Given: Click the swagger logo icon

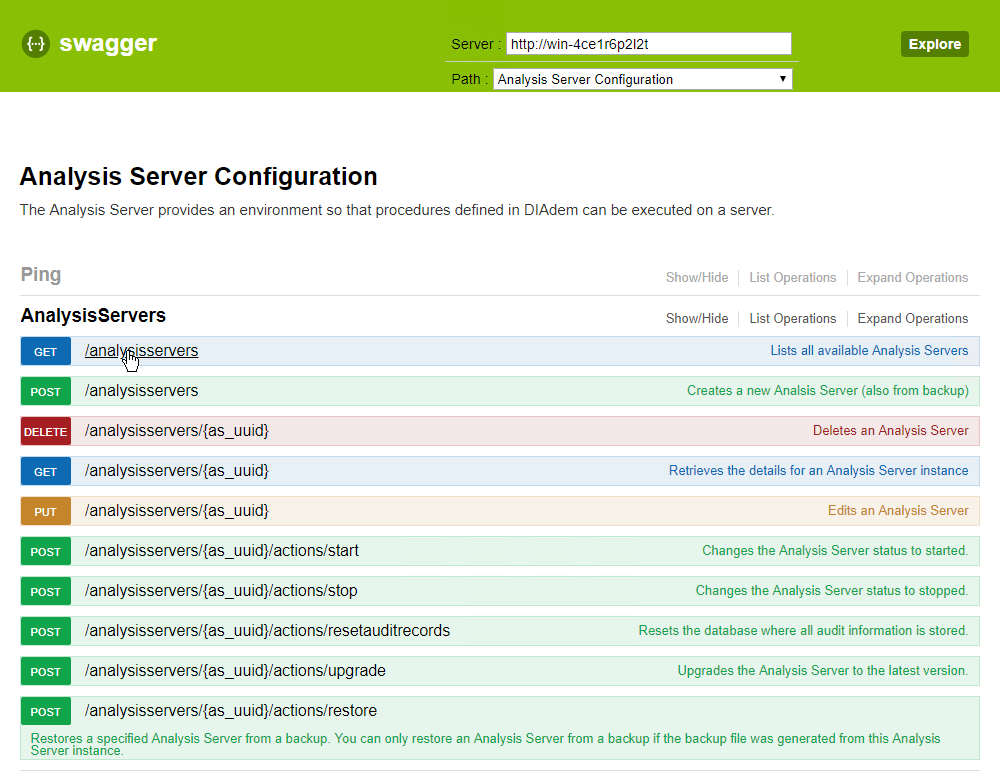Looking at the screenshot, I should 36,44.
